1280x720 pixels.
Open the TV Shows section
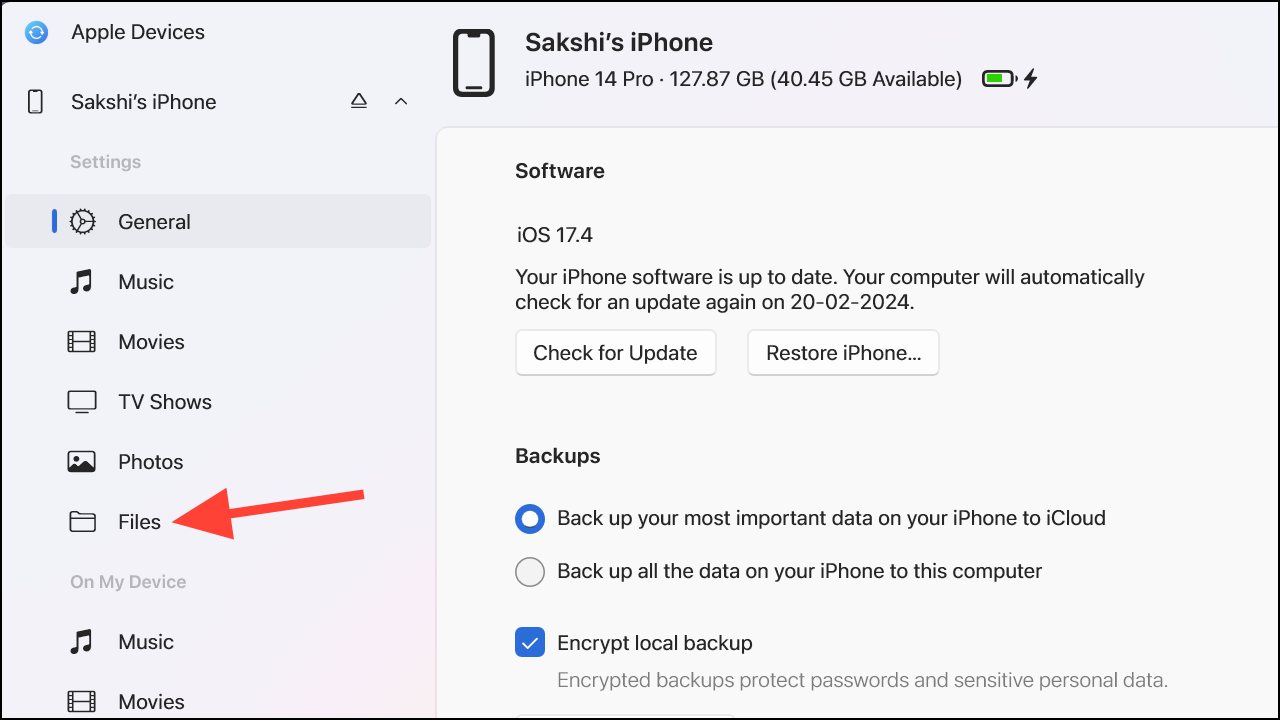pos(164,401)
